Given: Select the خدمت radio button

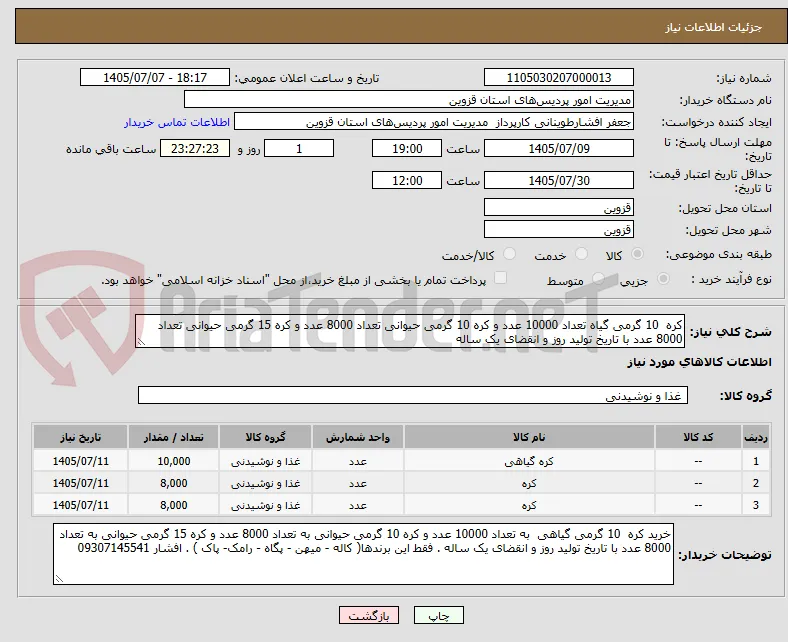Looking at the screenshot, I should (581, 254).
